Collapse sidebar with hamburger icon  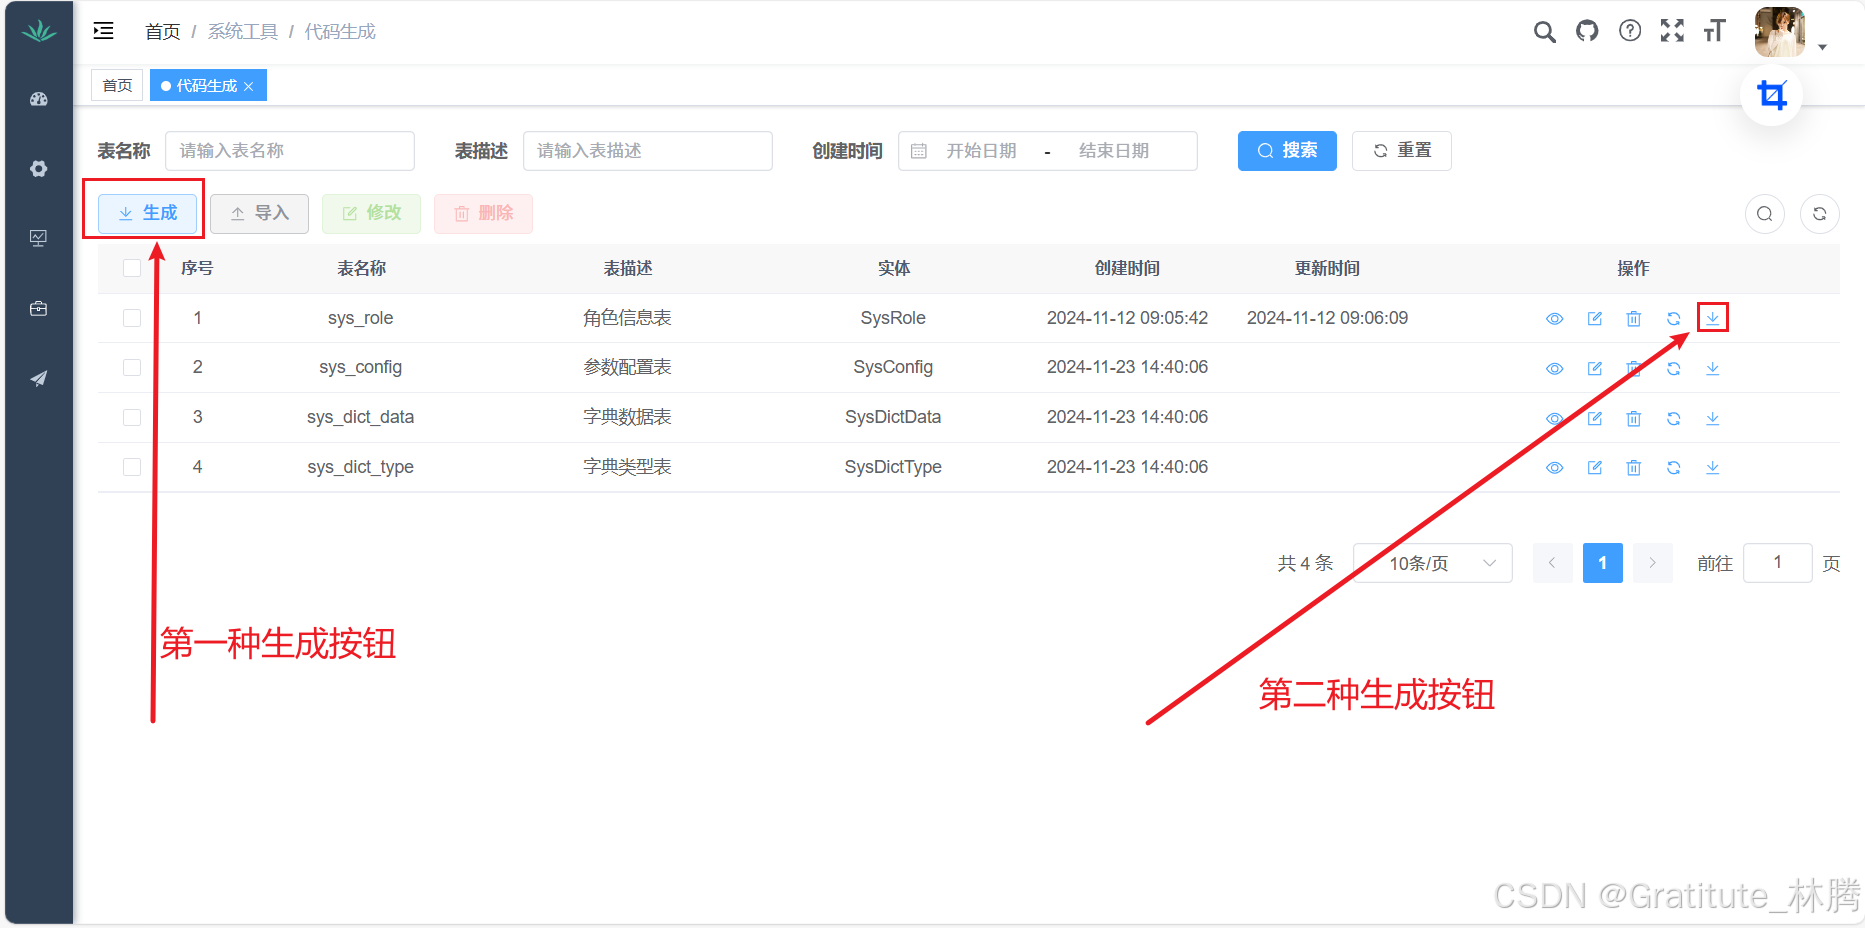[104, 31]
